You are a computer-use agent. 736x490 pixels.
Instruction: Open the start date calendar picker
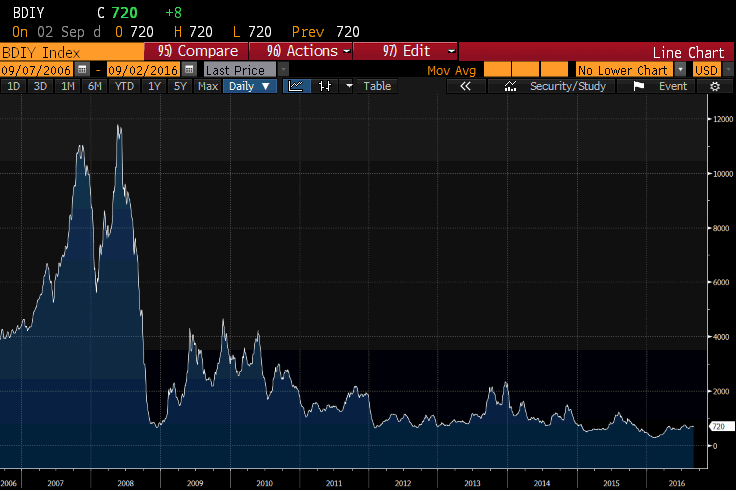(x=82, y=70)
